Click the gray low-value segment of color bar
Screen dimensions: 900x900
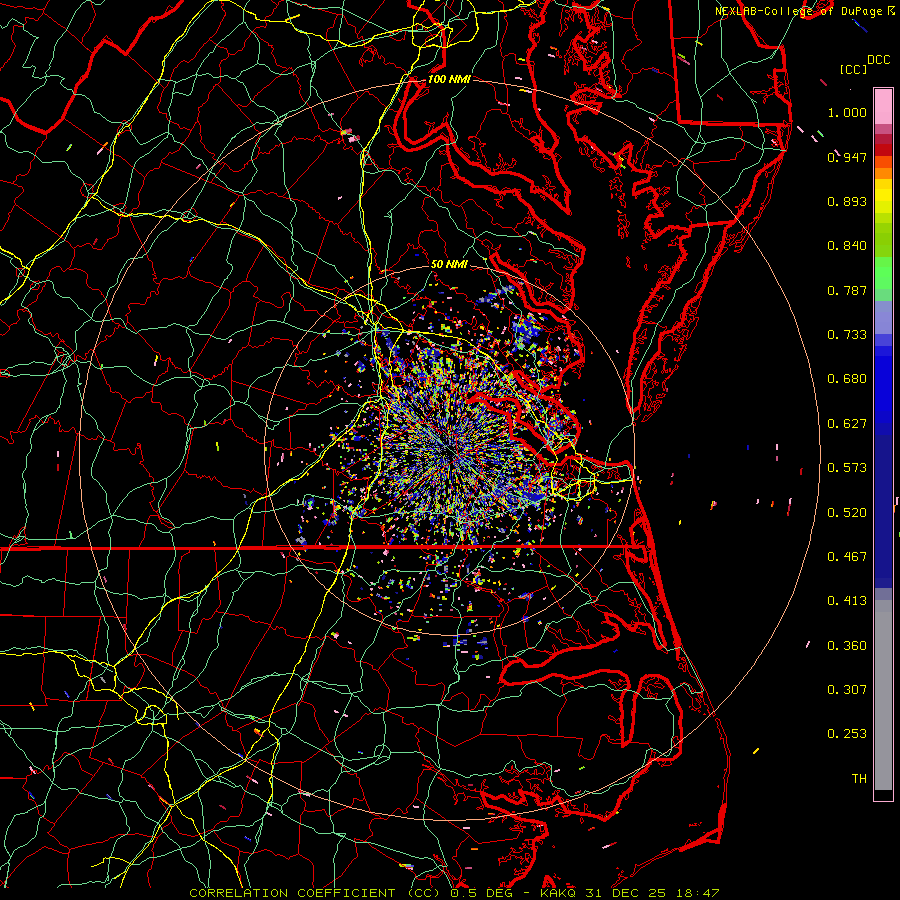883,695
